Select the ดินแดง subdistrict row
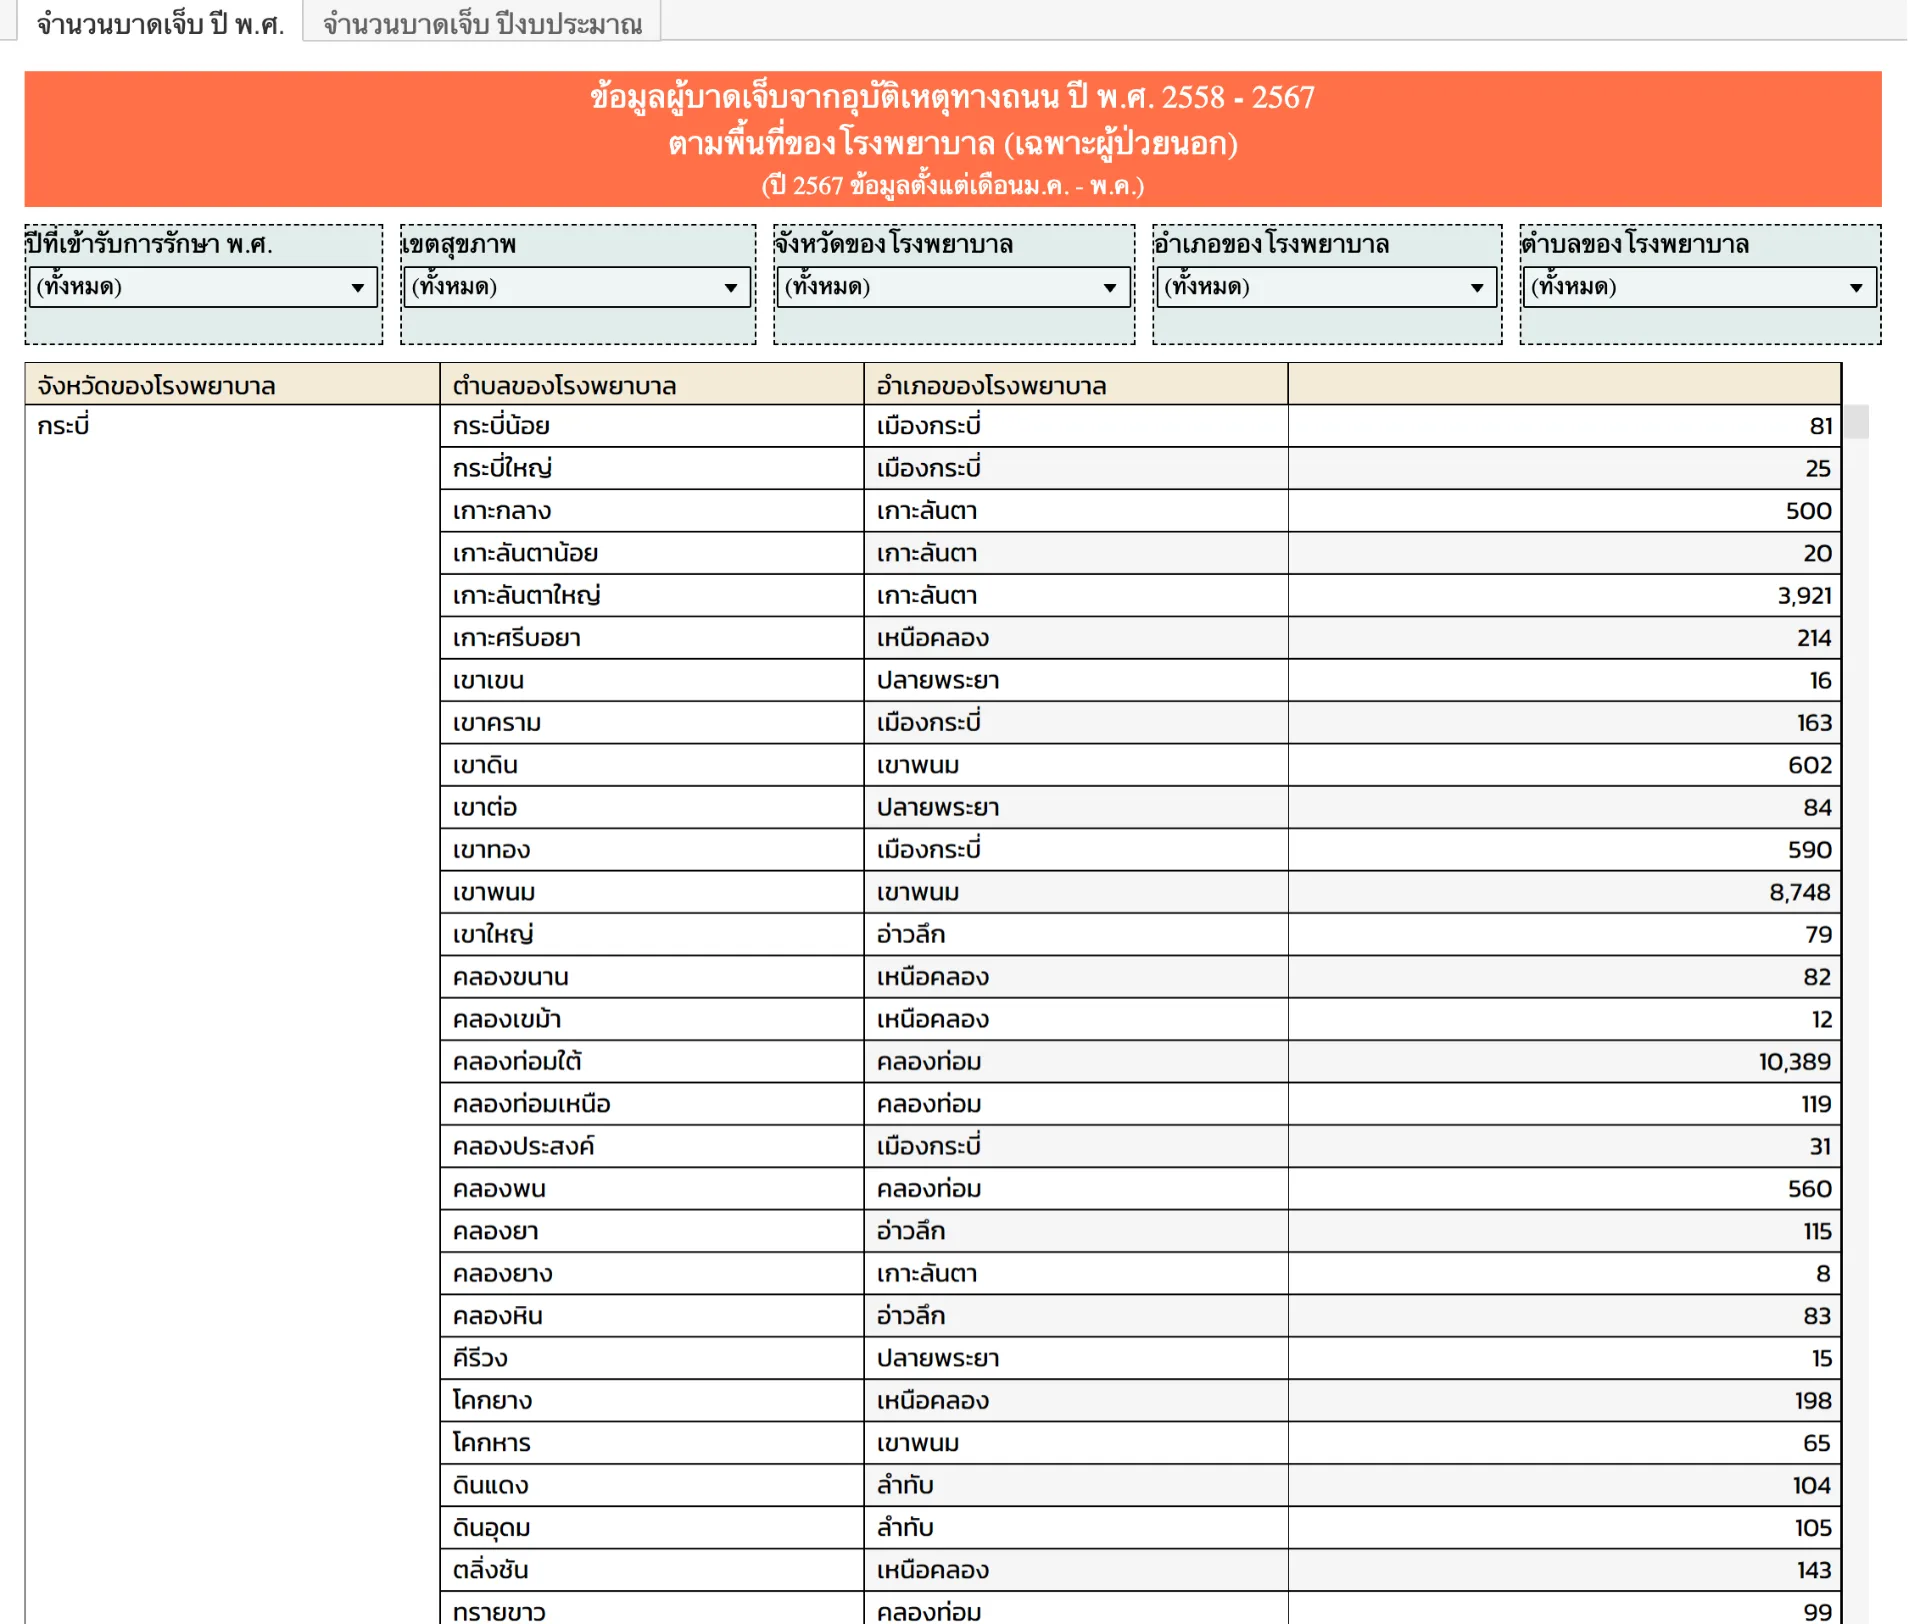The image size is (1920, 1624). (652, 1485)
